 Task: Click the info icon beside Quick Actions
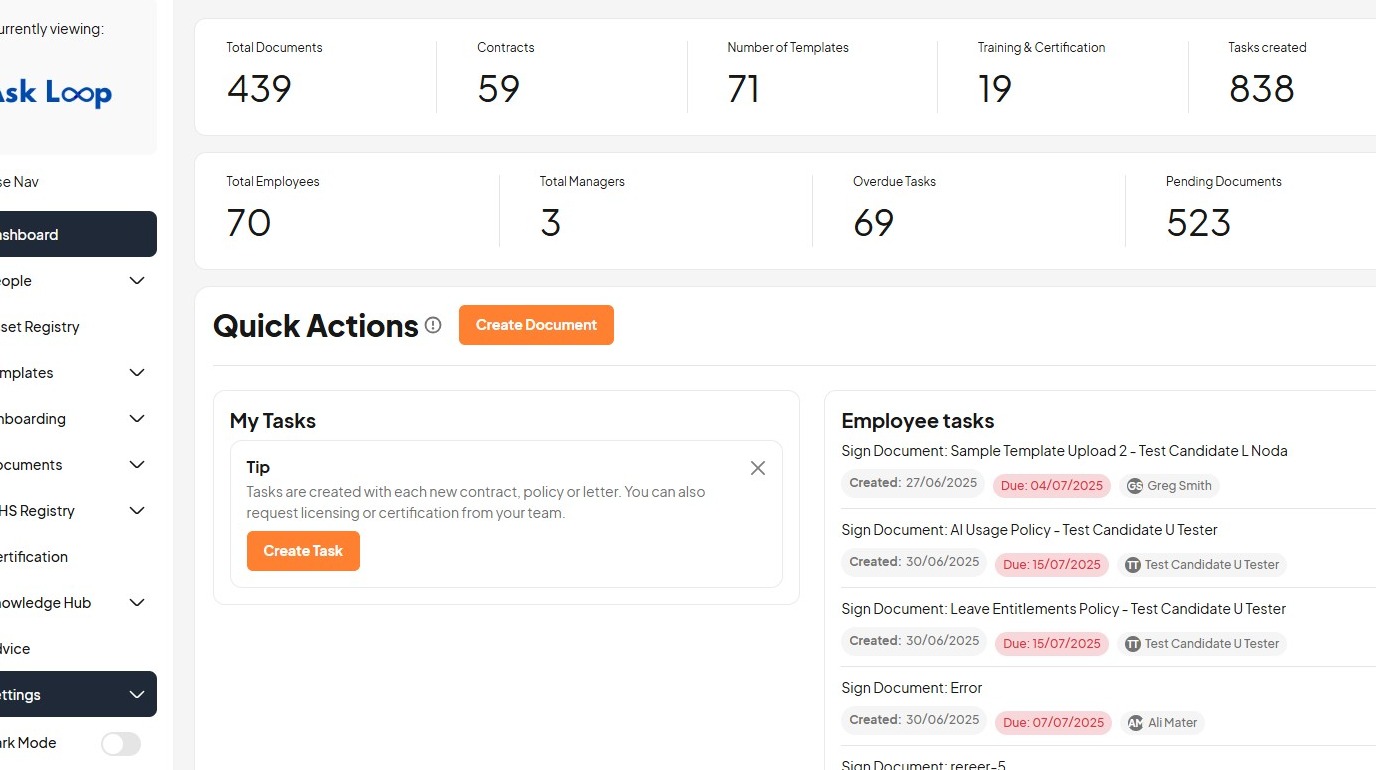(433, 325)
